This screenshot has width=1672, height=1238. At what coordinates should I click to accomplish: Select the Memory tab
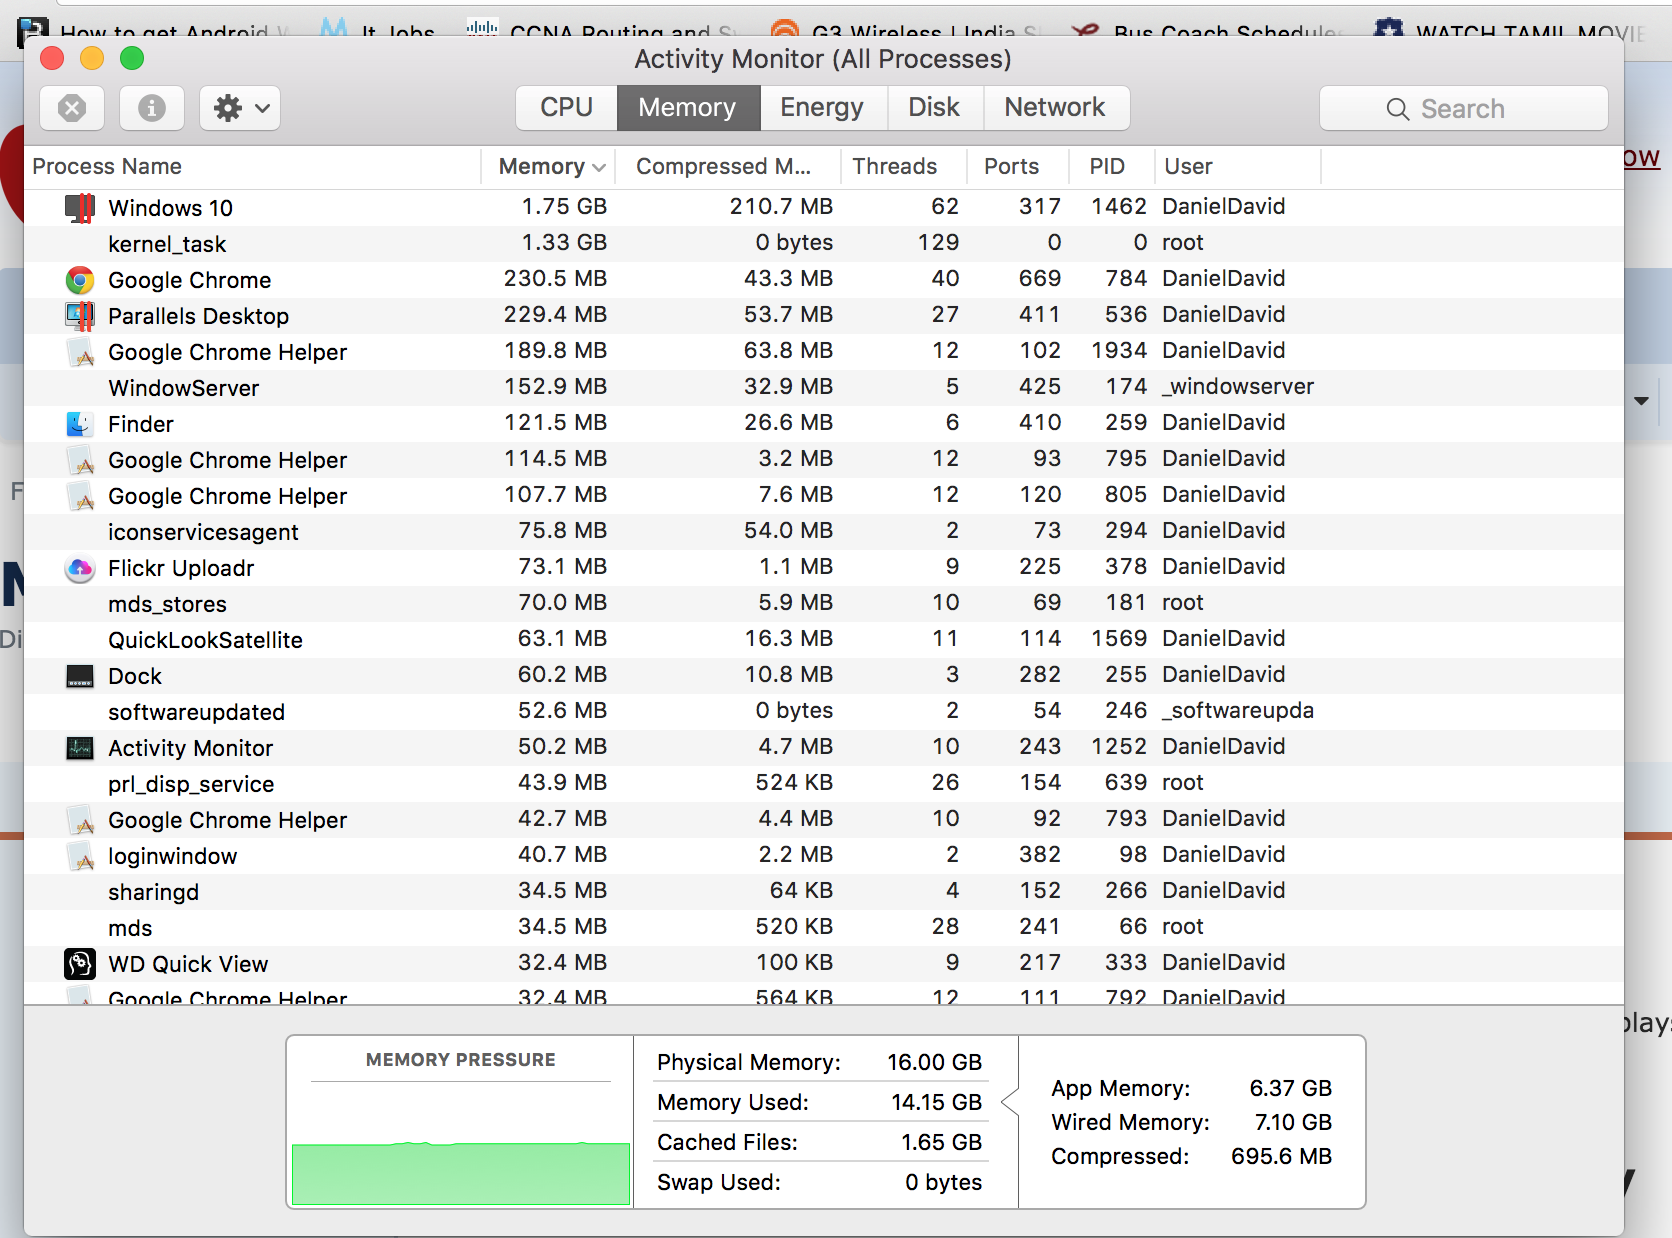coord(688,108)
